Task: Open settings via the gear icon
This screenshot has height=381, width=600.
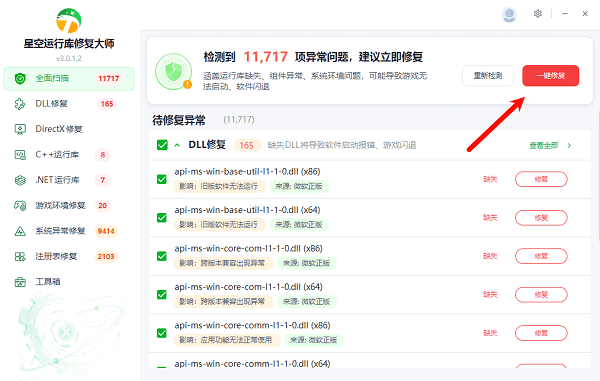Action: coord(538,14)
